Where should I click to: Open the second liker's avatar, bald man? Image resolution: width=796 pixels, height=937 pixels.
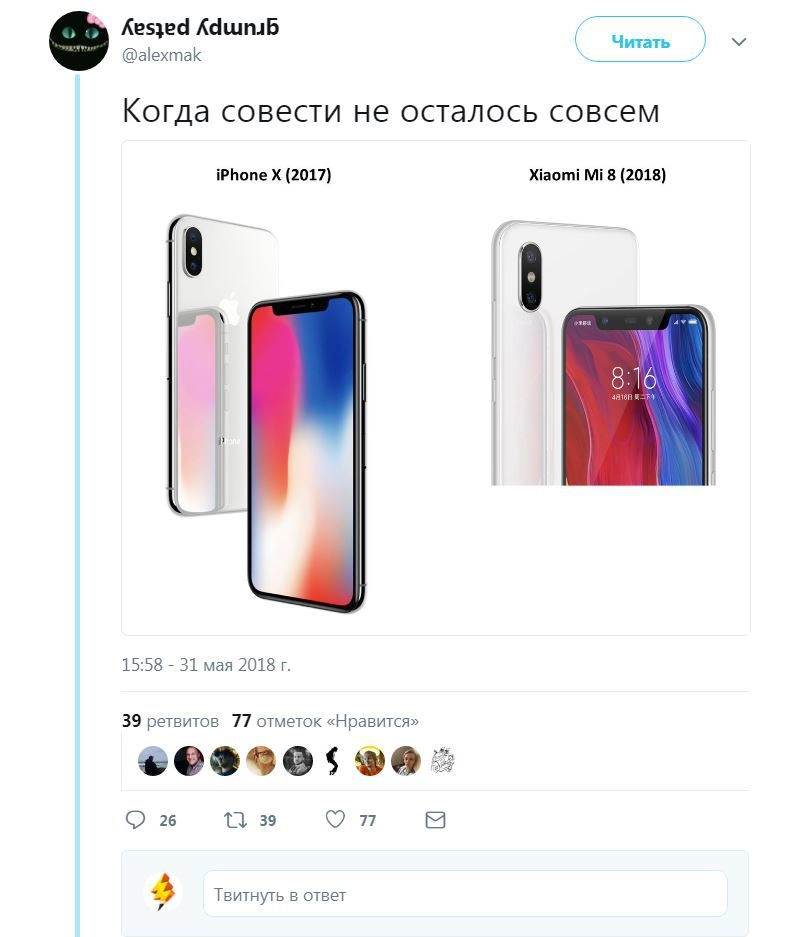click(x=189, y=761)
